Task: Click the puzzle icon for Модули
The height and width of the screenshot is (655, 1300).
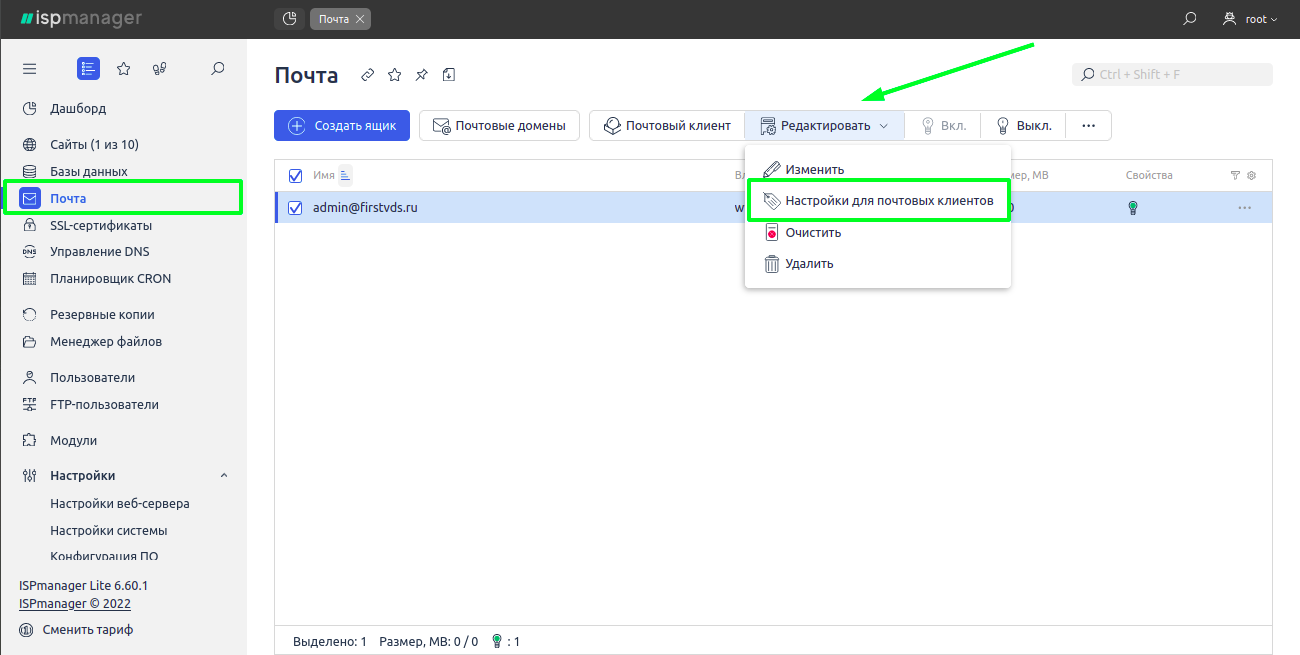Action: click(x=30, y=440)
